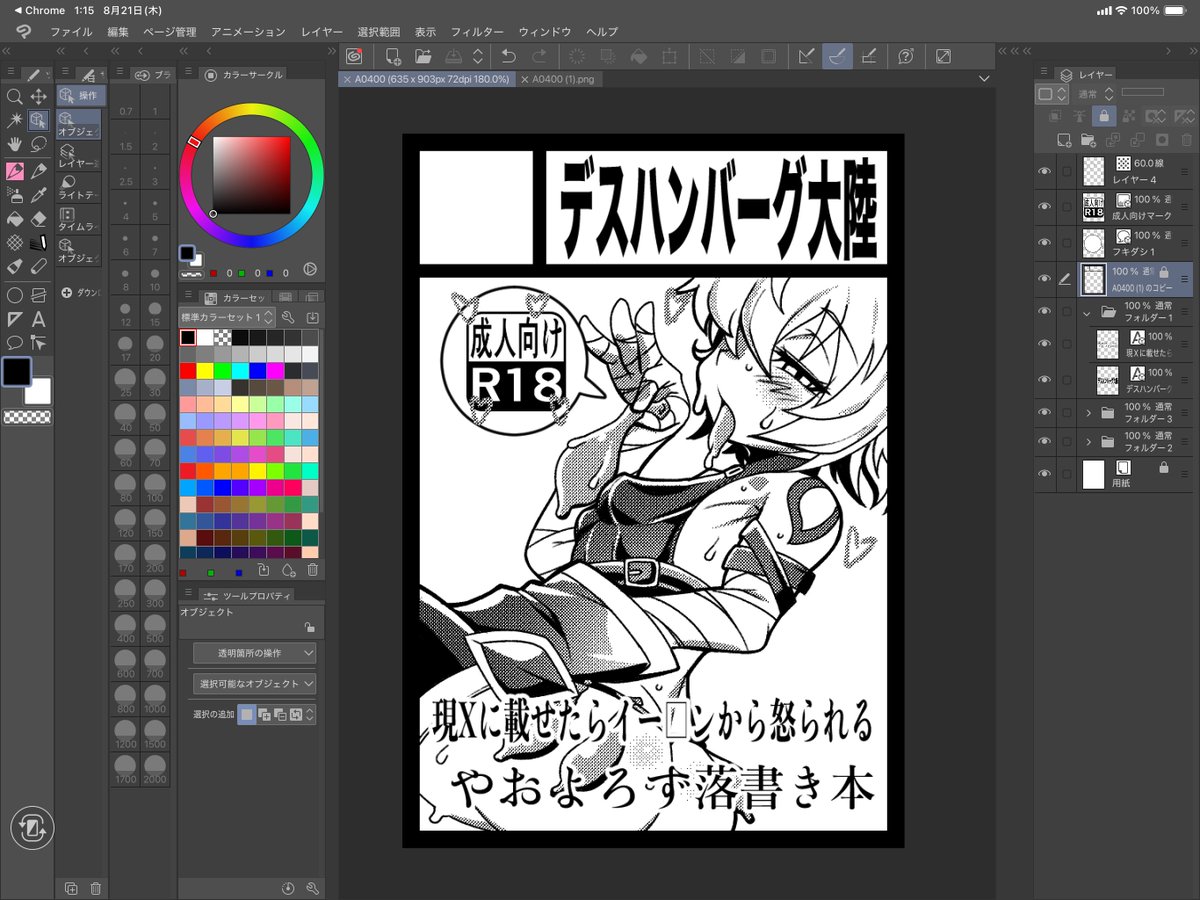1200x900 pixels.
Task: Pick the Fill bucket tool
Action: [x=15, y=218]
